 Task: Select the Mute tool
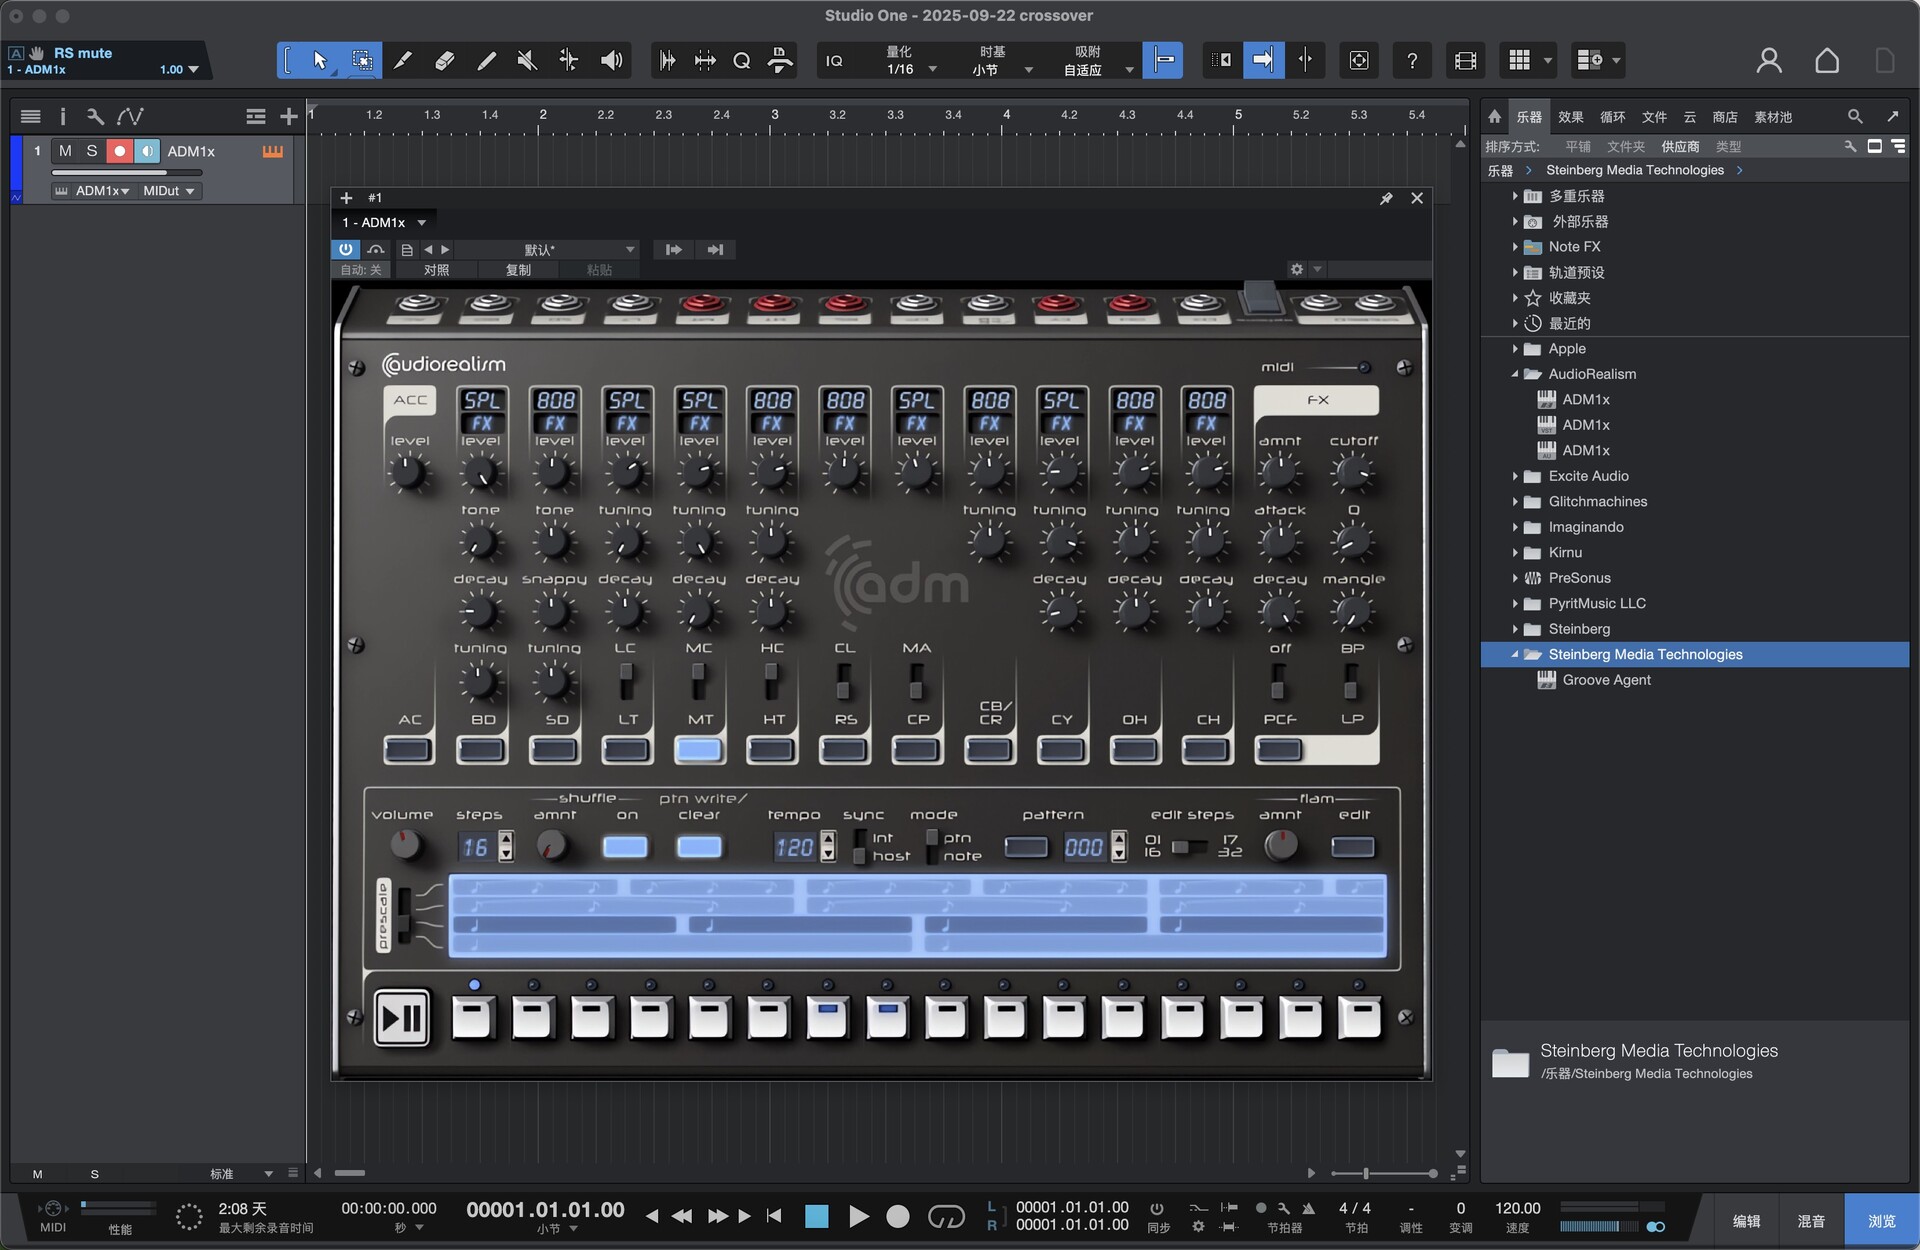tap(527, 61)
